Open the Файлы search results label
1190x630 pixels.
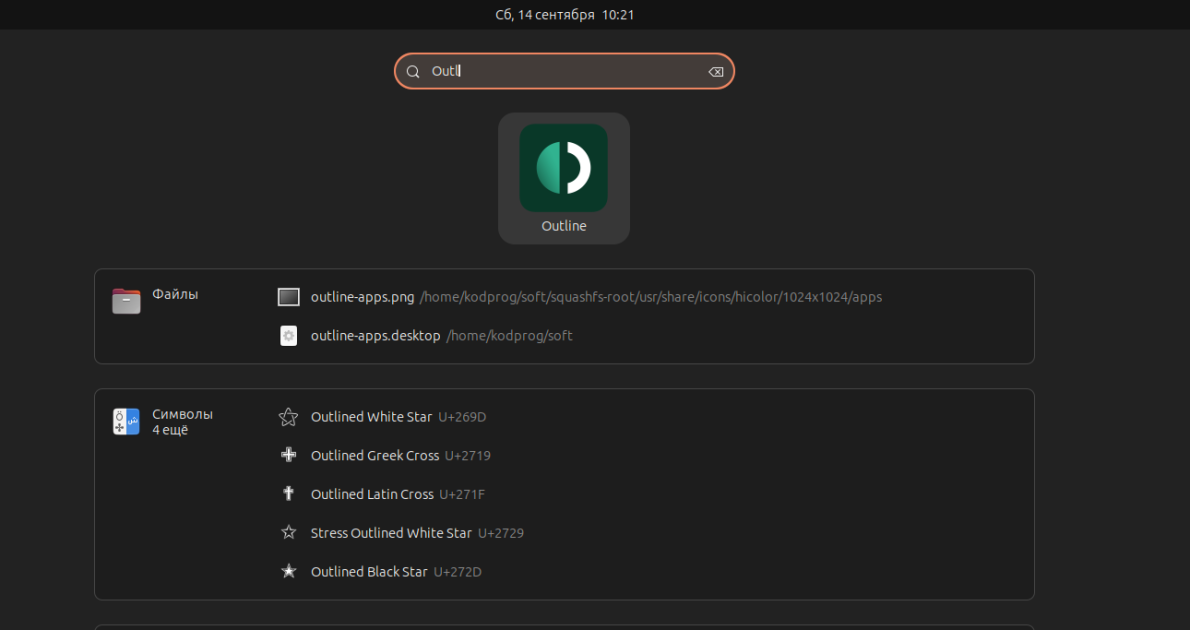point(175,294)
